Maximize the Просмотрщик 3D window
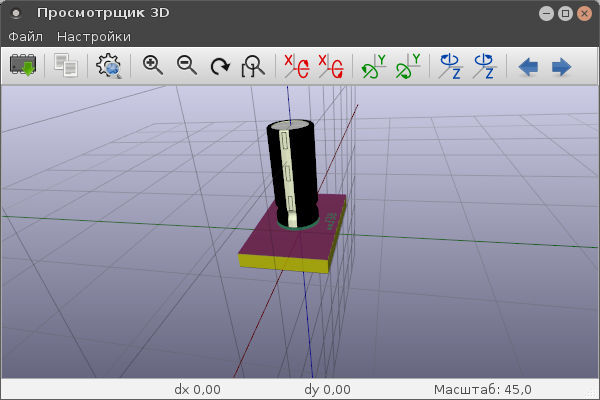600x400 pixels. (565, 14)
